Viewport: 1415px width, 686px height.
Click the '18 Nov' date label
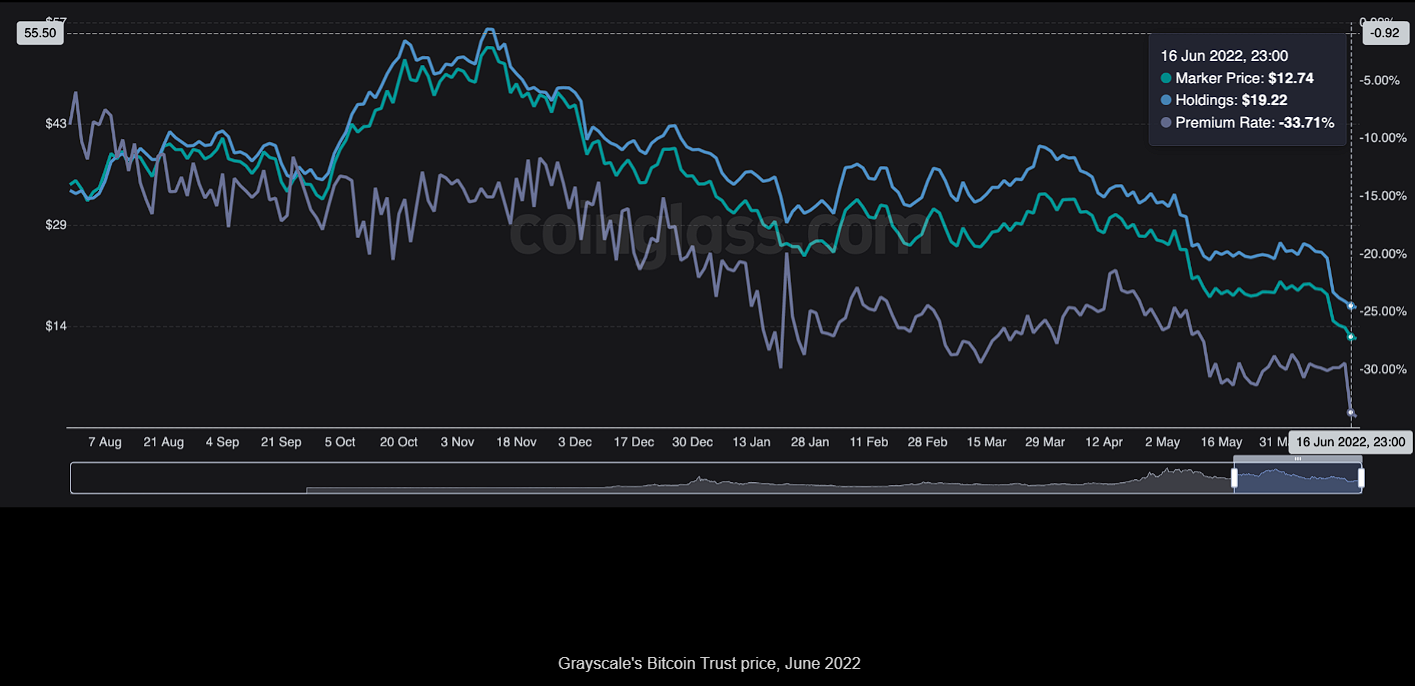(x=516, y=442)
